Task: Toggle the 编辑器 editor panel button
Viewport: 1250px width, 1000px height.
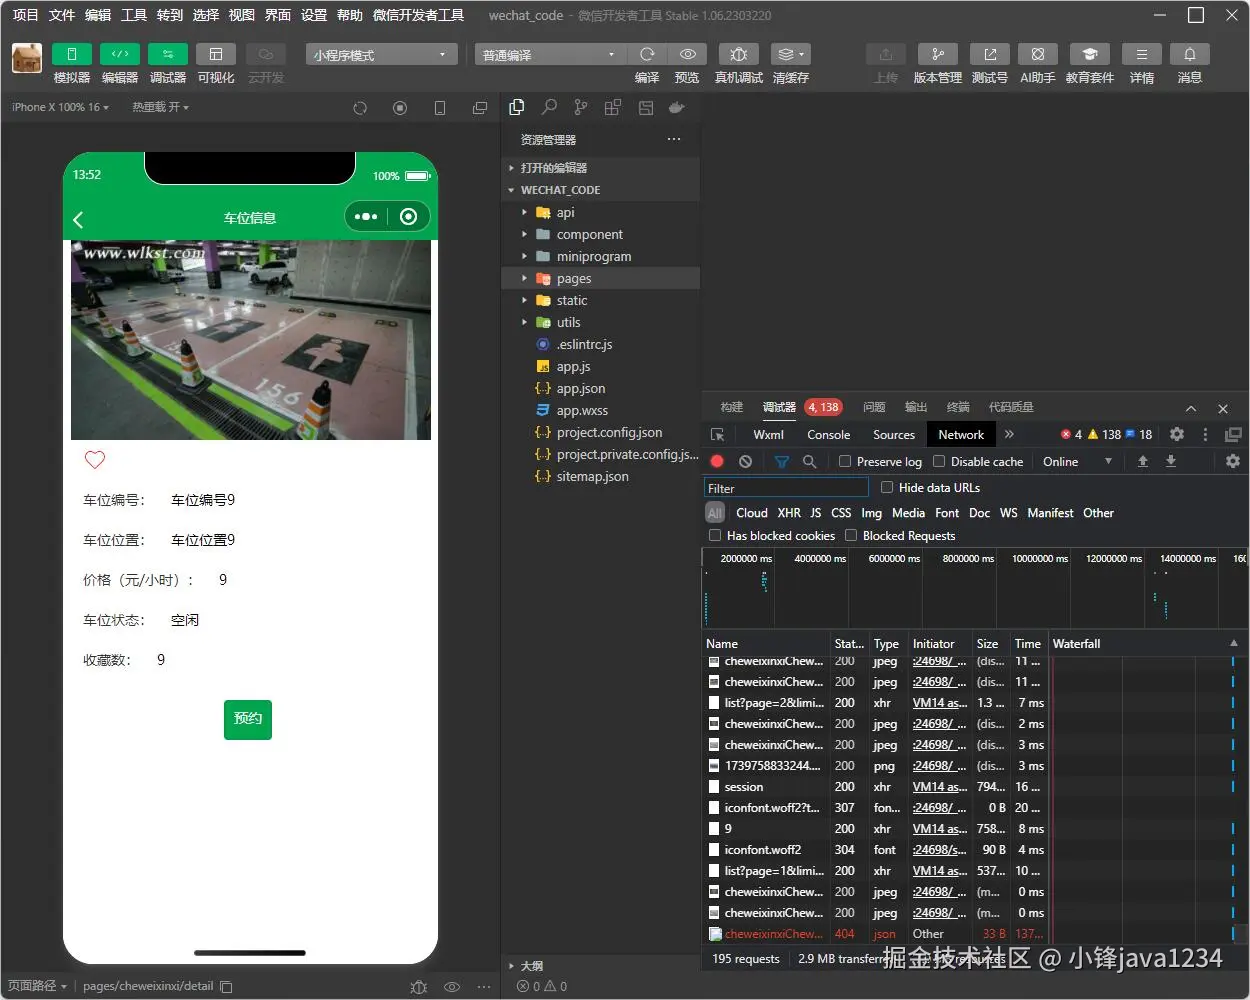Action: point(120,54)
